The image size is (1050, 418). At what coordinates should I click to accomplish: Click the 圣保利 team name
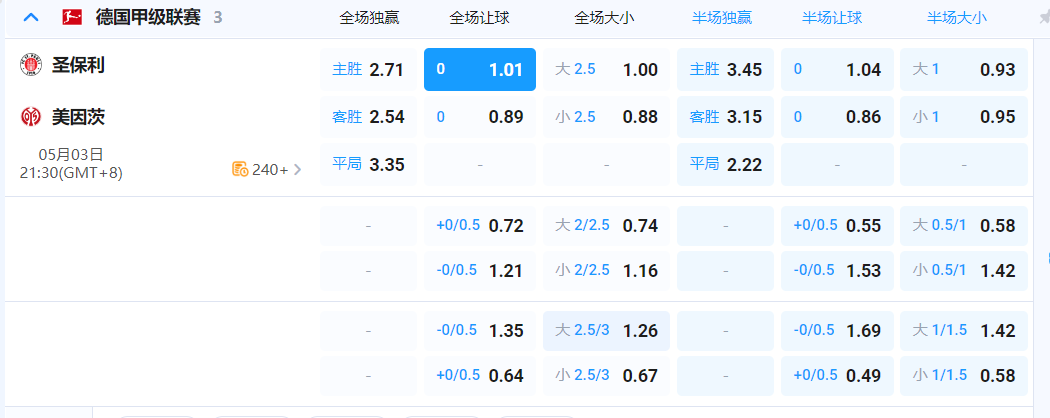point(78,65)
